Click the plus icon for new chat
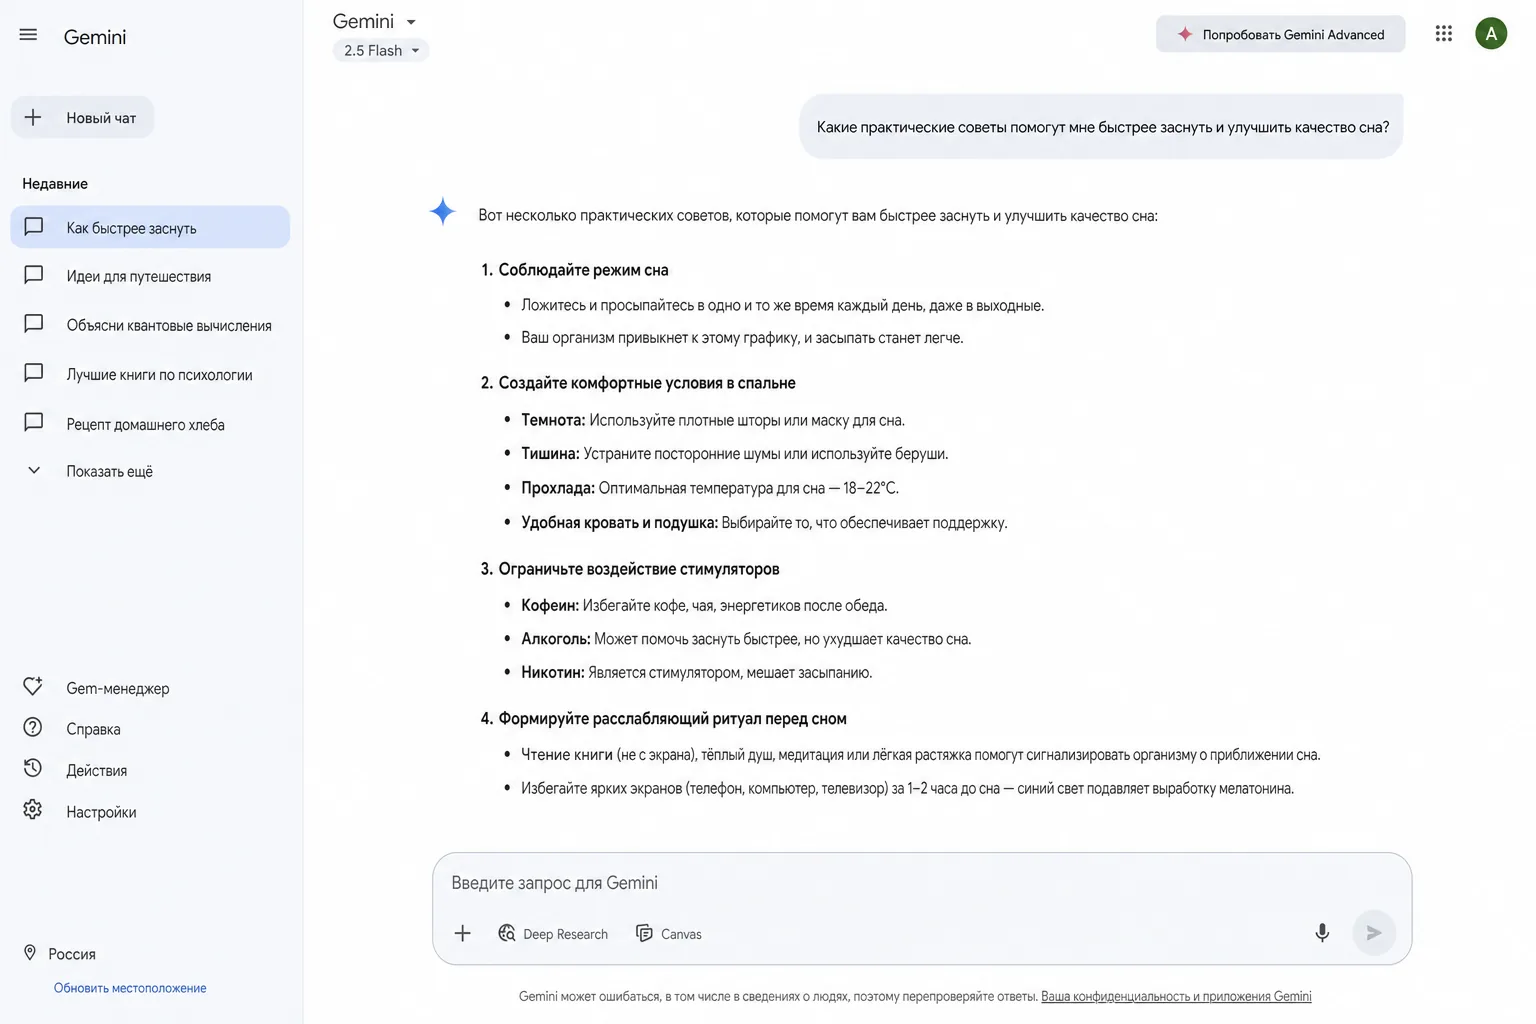This screenshot has width=1536, height=1024. coord(33,118)
